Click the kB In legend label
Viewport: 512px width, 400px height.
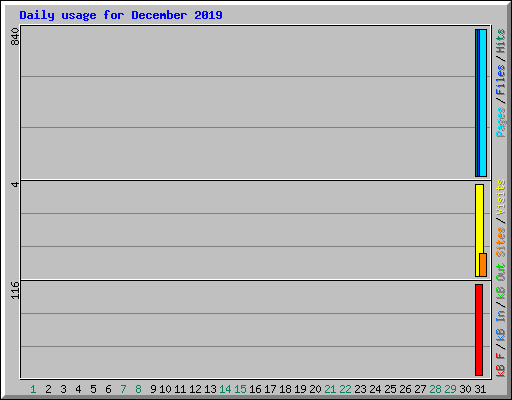501,325
